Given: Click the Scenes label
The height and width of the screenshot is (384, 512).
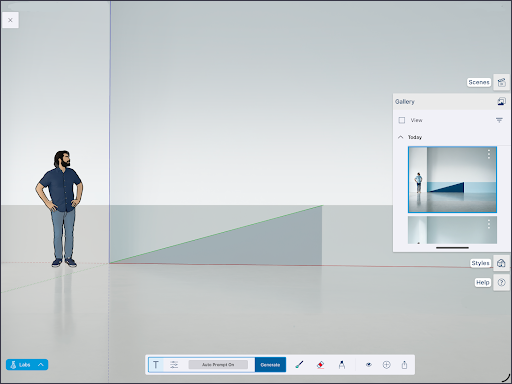Looking at the screenshot, I should click(479, 82).
